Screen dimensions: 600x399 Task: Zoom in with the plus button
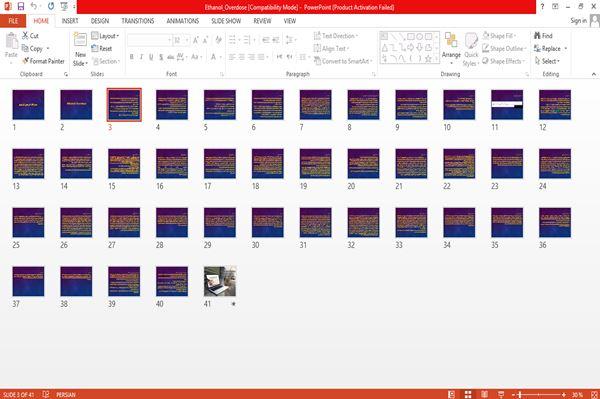[x=564, y=394]
